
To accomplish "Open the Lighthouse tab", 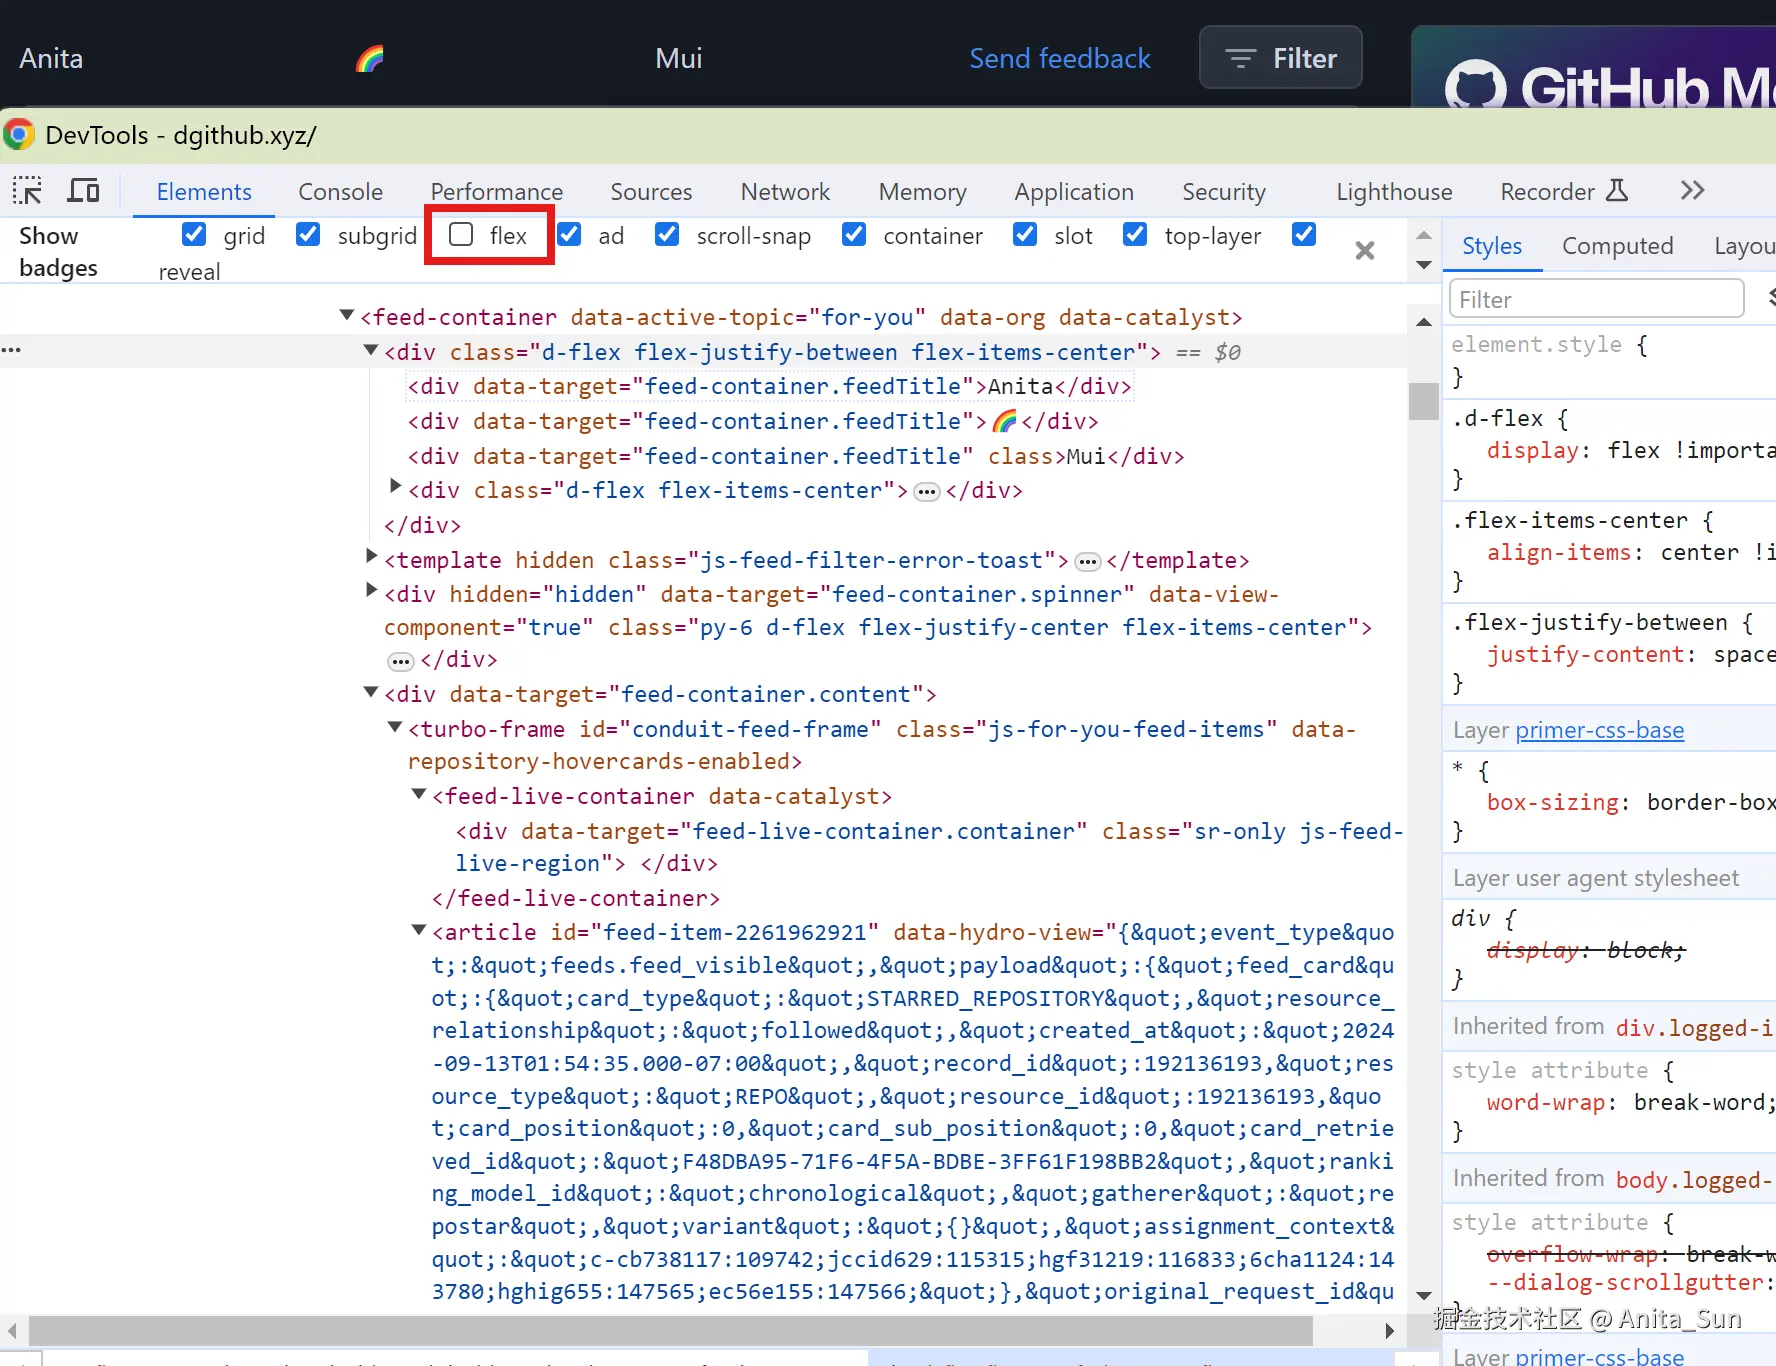I will coord(1394,191).
